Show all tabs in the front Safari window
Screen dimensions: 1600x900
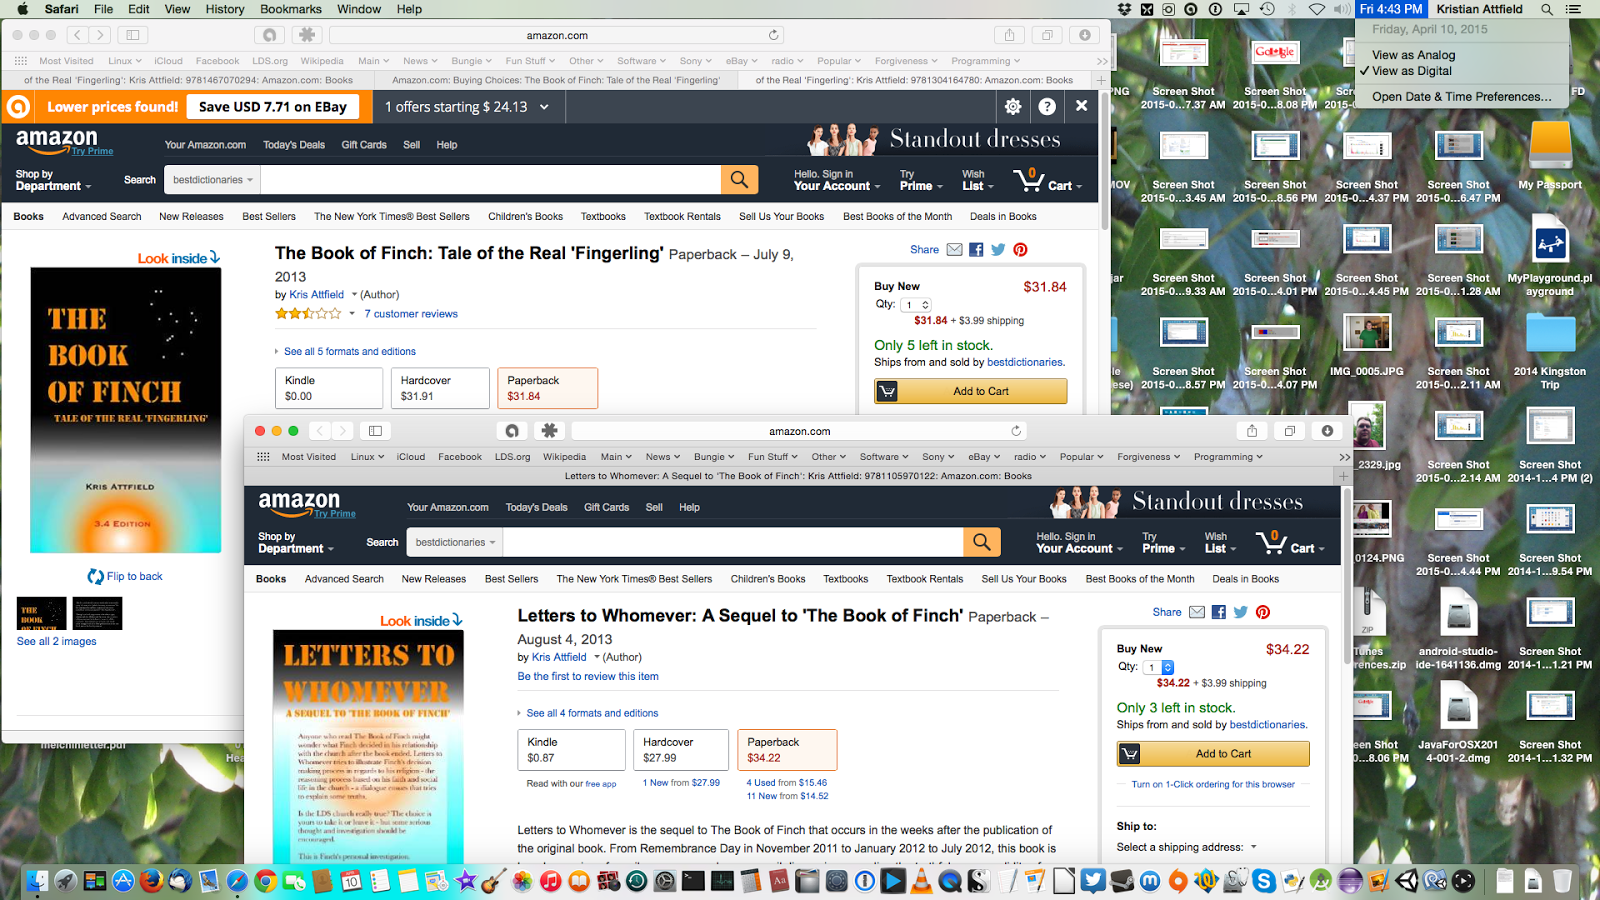click(1290, 431)
